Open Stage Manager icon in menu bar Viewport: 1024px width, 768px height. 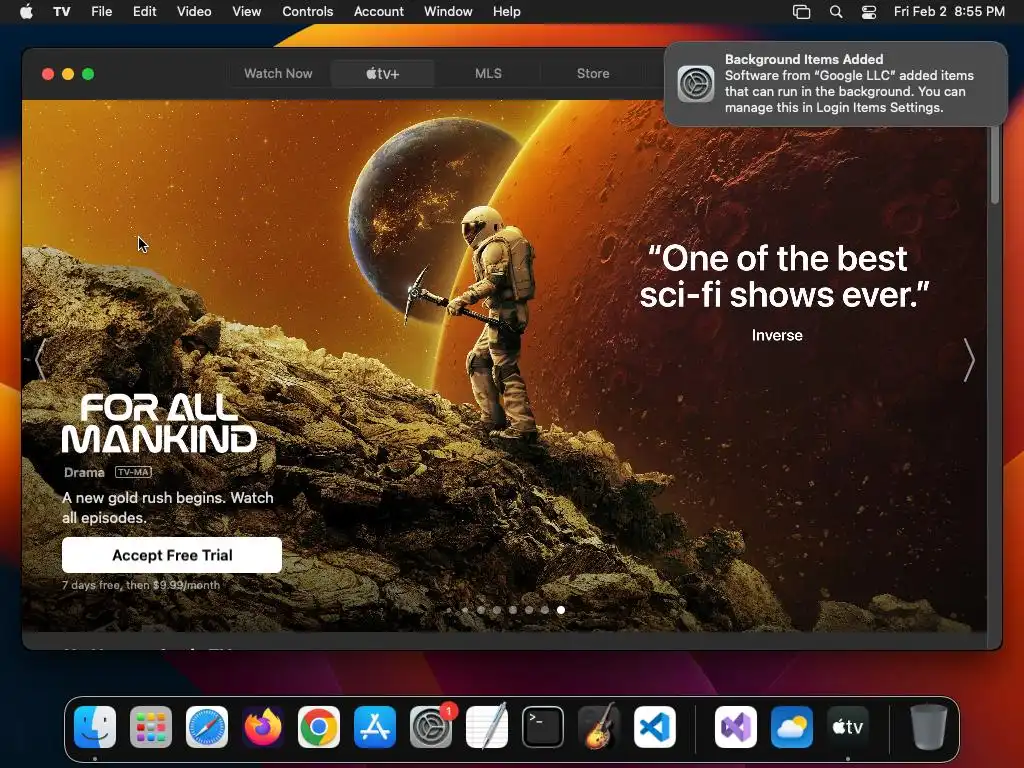(x=801, y=11)
